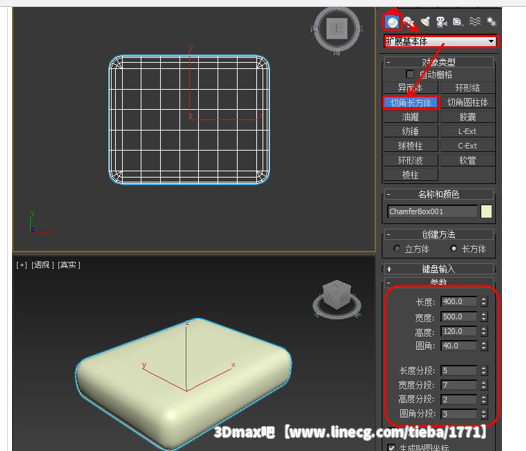Click the 棱柱 object button
The height and width of the screenshot is (451, 526).
click(411, 175)
